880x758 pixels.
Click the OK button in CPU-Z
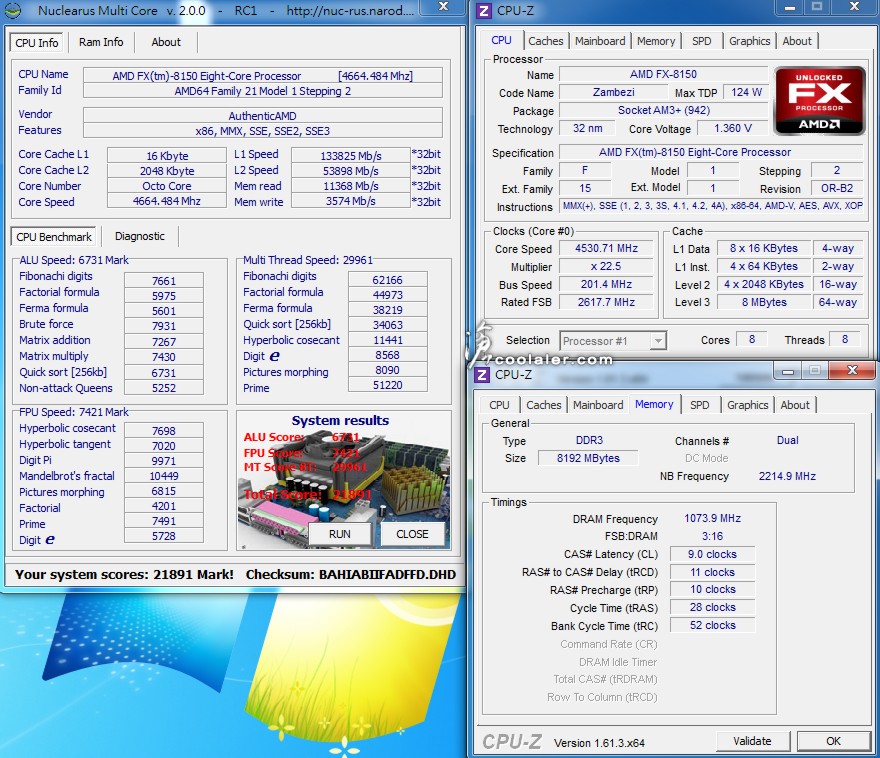pos(833,741)
